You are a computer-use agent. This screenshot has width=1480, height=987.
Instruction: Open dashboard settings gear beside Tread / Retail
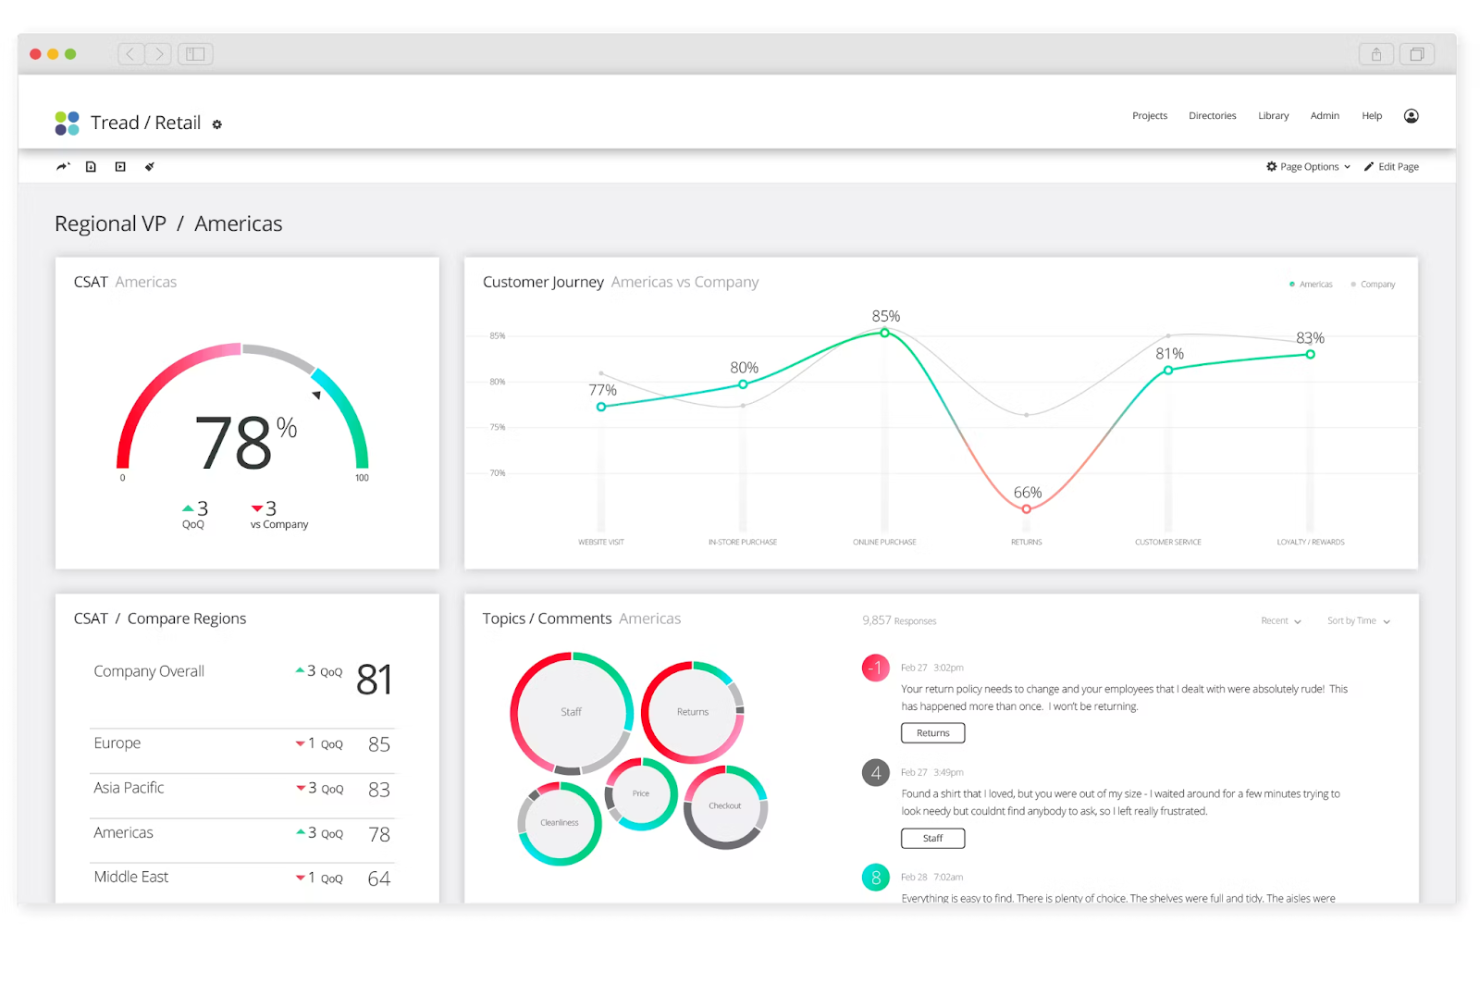point(217,123)
